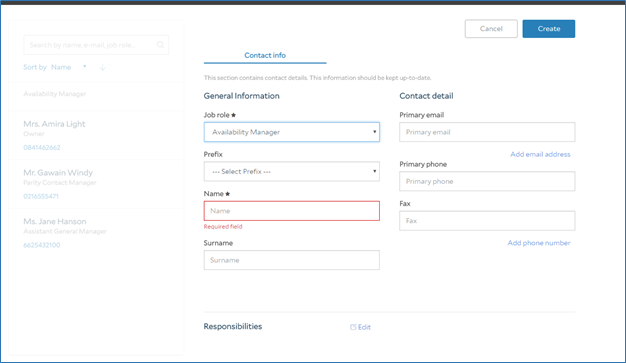626x363 pixels.
Task: Select the Ms. Jane Hanson contact
Action: click(96, 233)
